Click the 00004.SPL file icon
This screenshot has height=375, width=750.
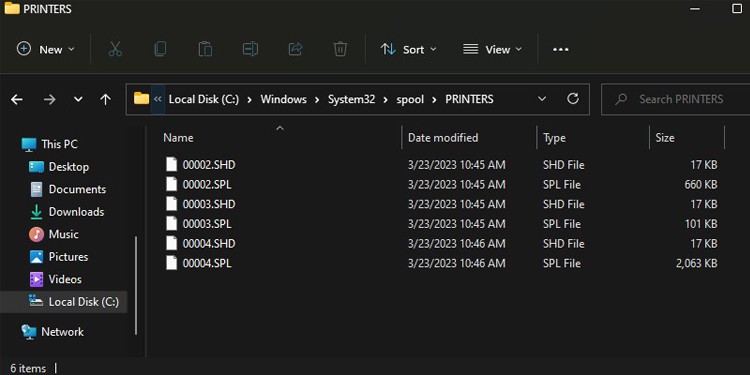pos(172,263)
